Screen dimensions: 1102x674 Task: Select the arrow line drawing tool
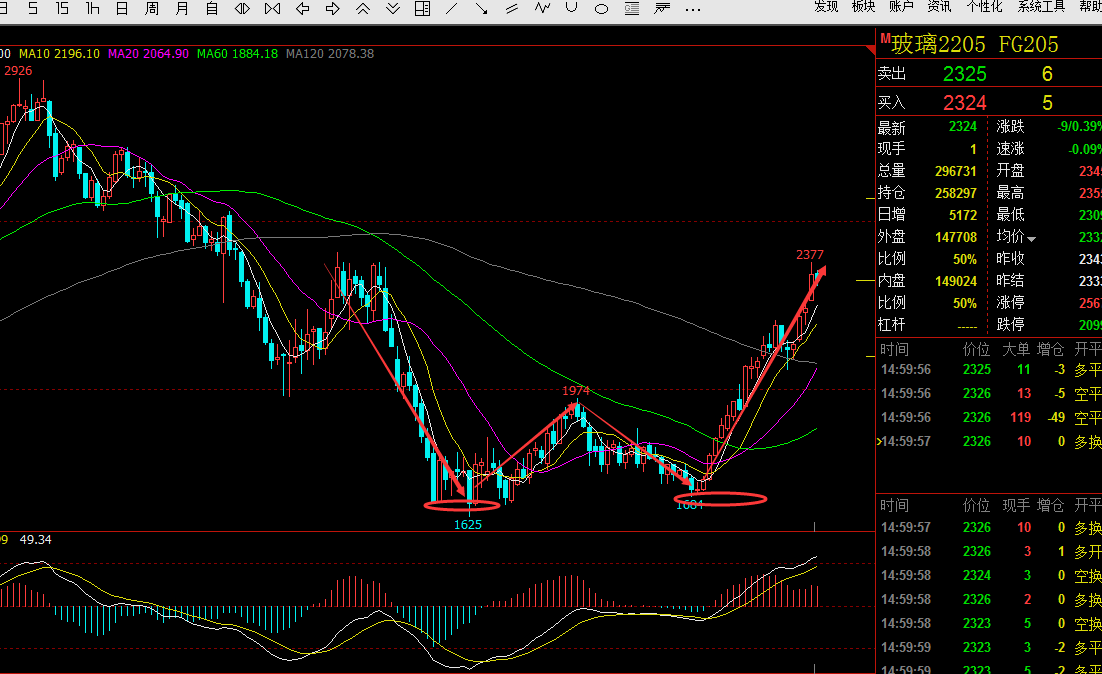pyautogui.click(x=481, y=8)
